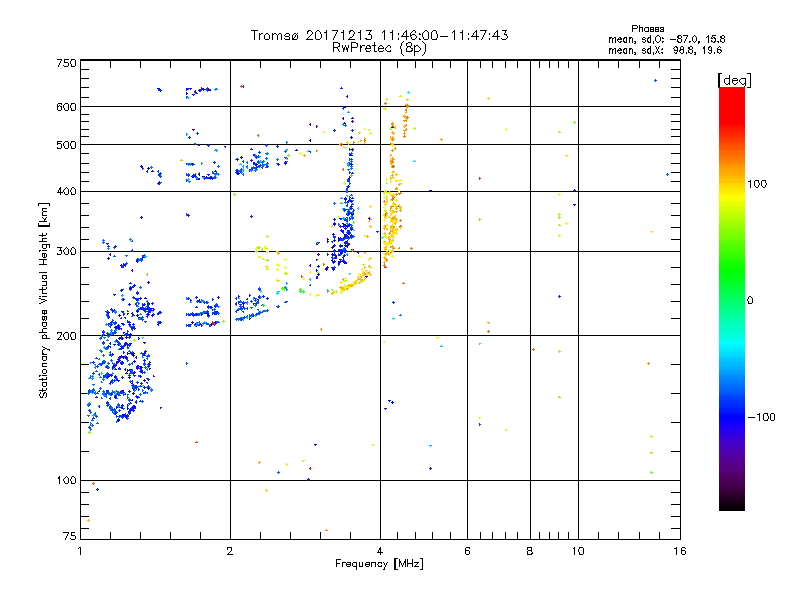Click the '[deg]' colorbar unit label

coord(734,80)
